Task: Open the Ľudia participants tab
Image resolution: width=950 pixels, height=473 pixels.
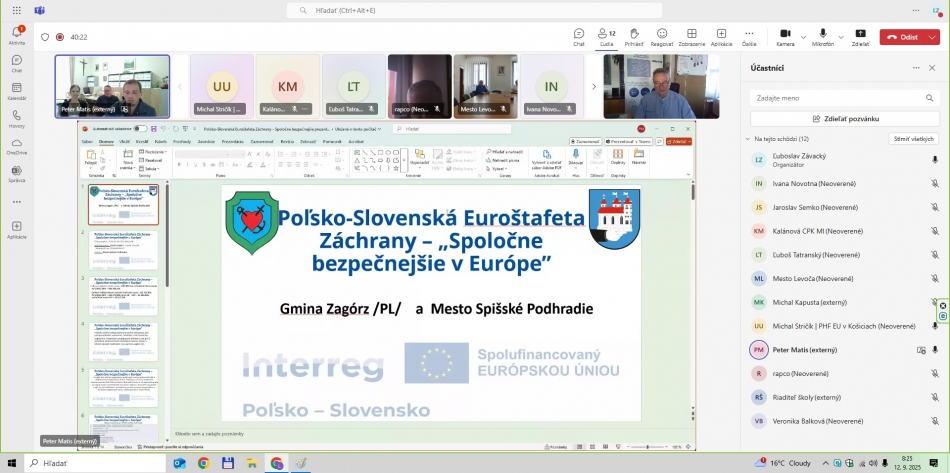Action: [x=605, y=36]
